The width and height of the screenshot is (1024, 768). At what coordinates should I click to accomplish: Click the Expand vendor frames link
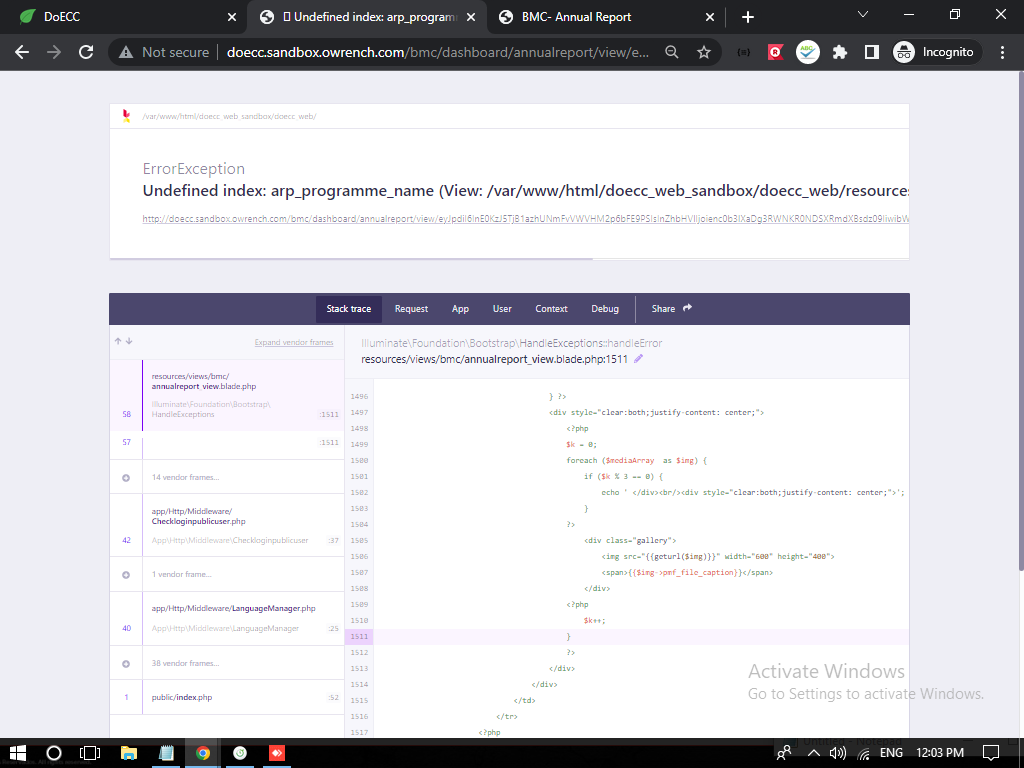(293, 342)
